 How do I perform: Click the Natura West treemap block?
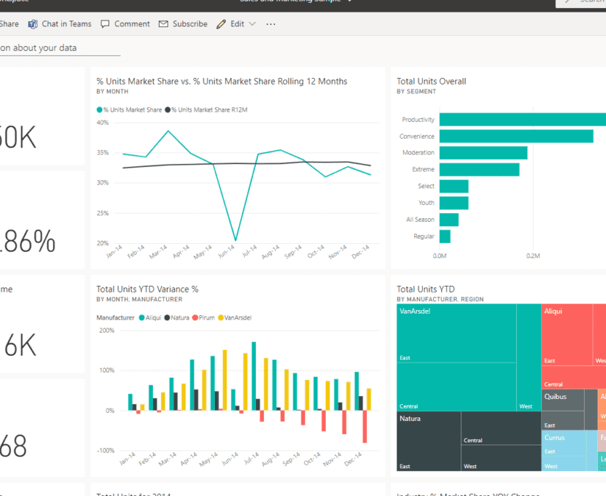click(x=501, y=458)
